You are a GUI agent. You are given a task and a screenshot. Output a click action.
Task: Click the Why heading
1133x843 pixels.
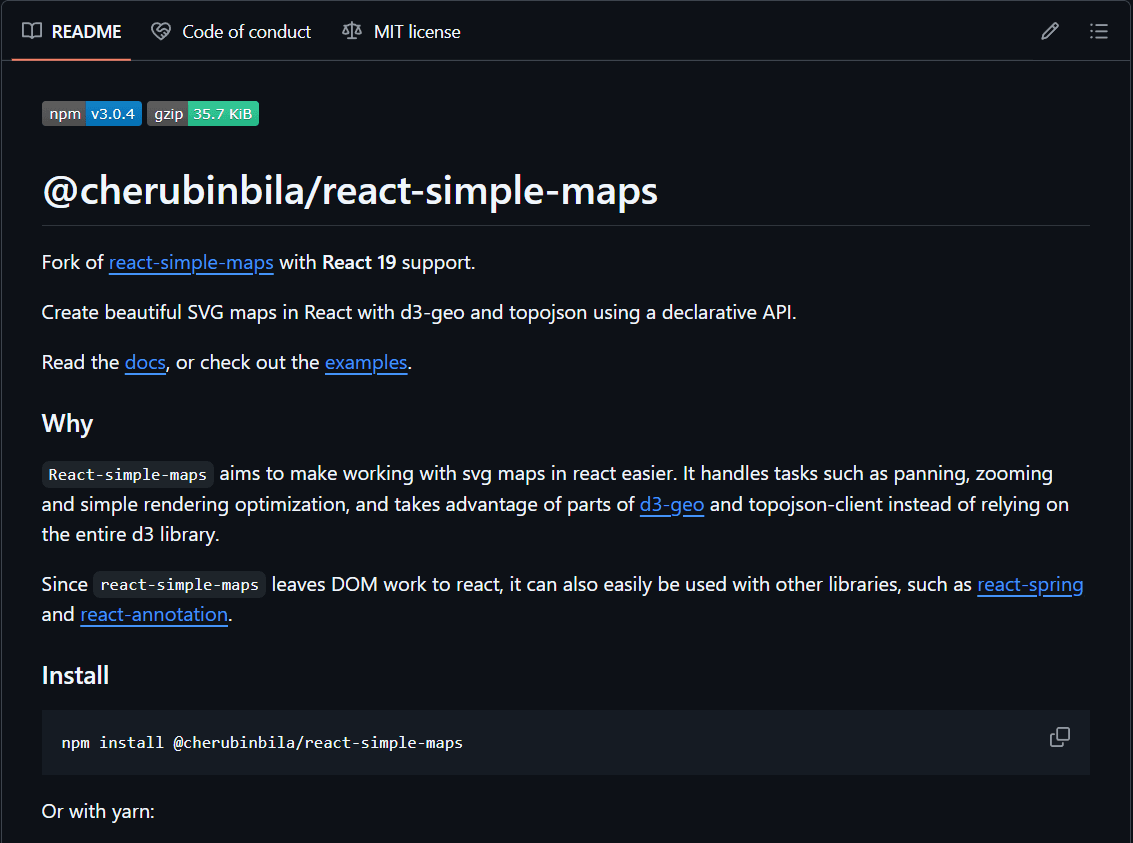pyautogui.click(x=67, y=423)
